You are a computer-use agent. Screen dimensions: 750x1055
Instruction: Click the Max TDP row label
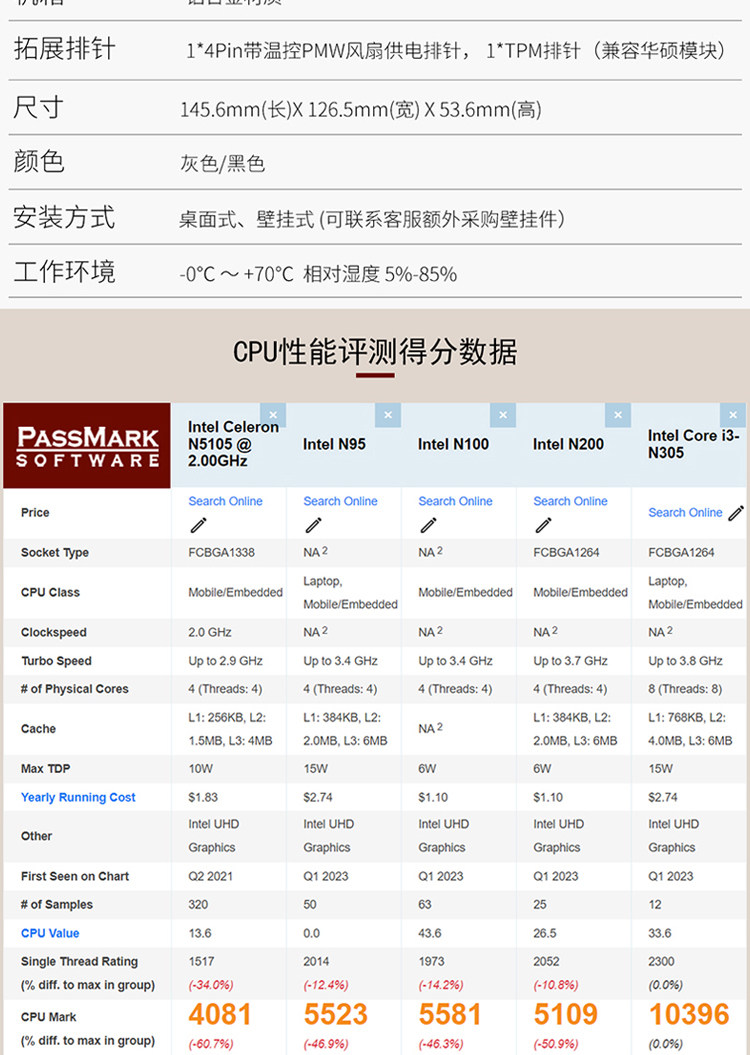point(45,768)
